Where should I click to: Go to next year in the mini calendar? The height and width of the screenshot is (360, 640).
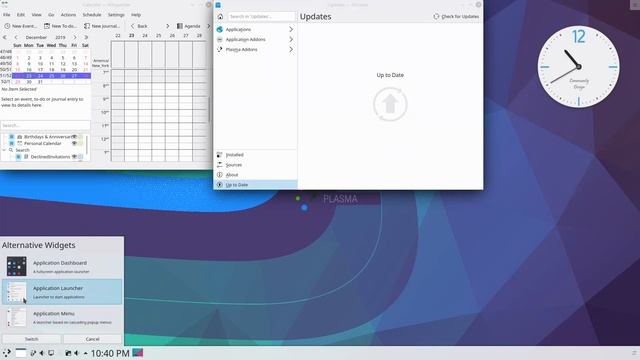pos(86,37)
